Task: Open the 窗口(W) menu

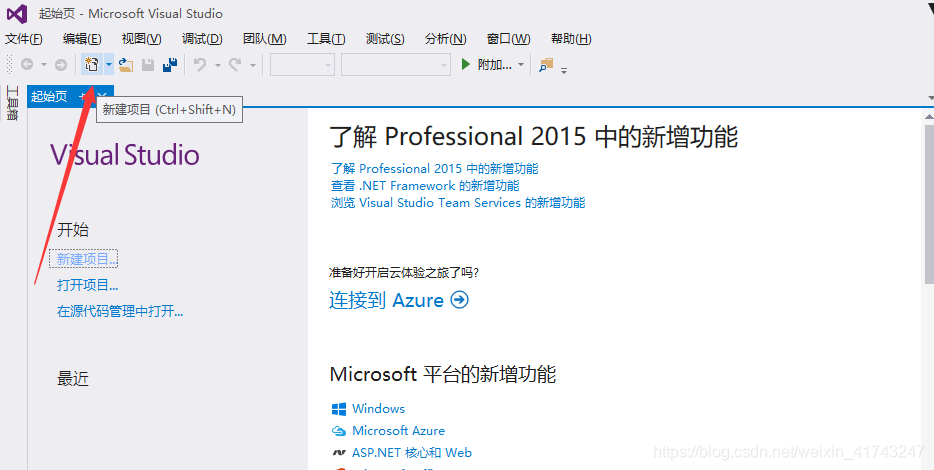Action: [x=509, y=39]
